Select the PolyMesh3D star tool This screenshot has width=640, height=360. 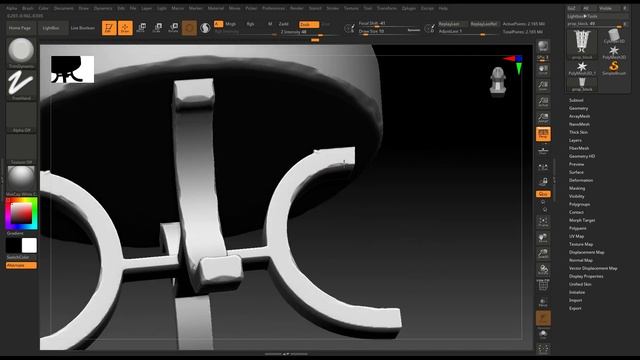click(x=613, y=52)
